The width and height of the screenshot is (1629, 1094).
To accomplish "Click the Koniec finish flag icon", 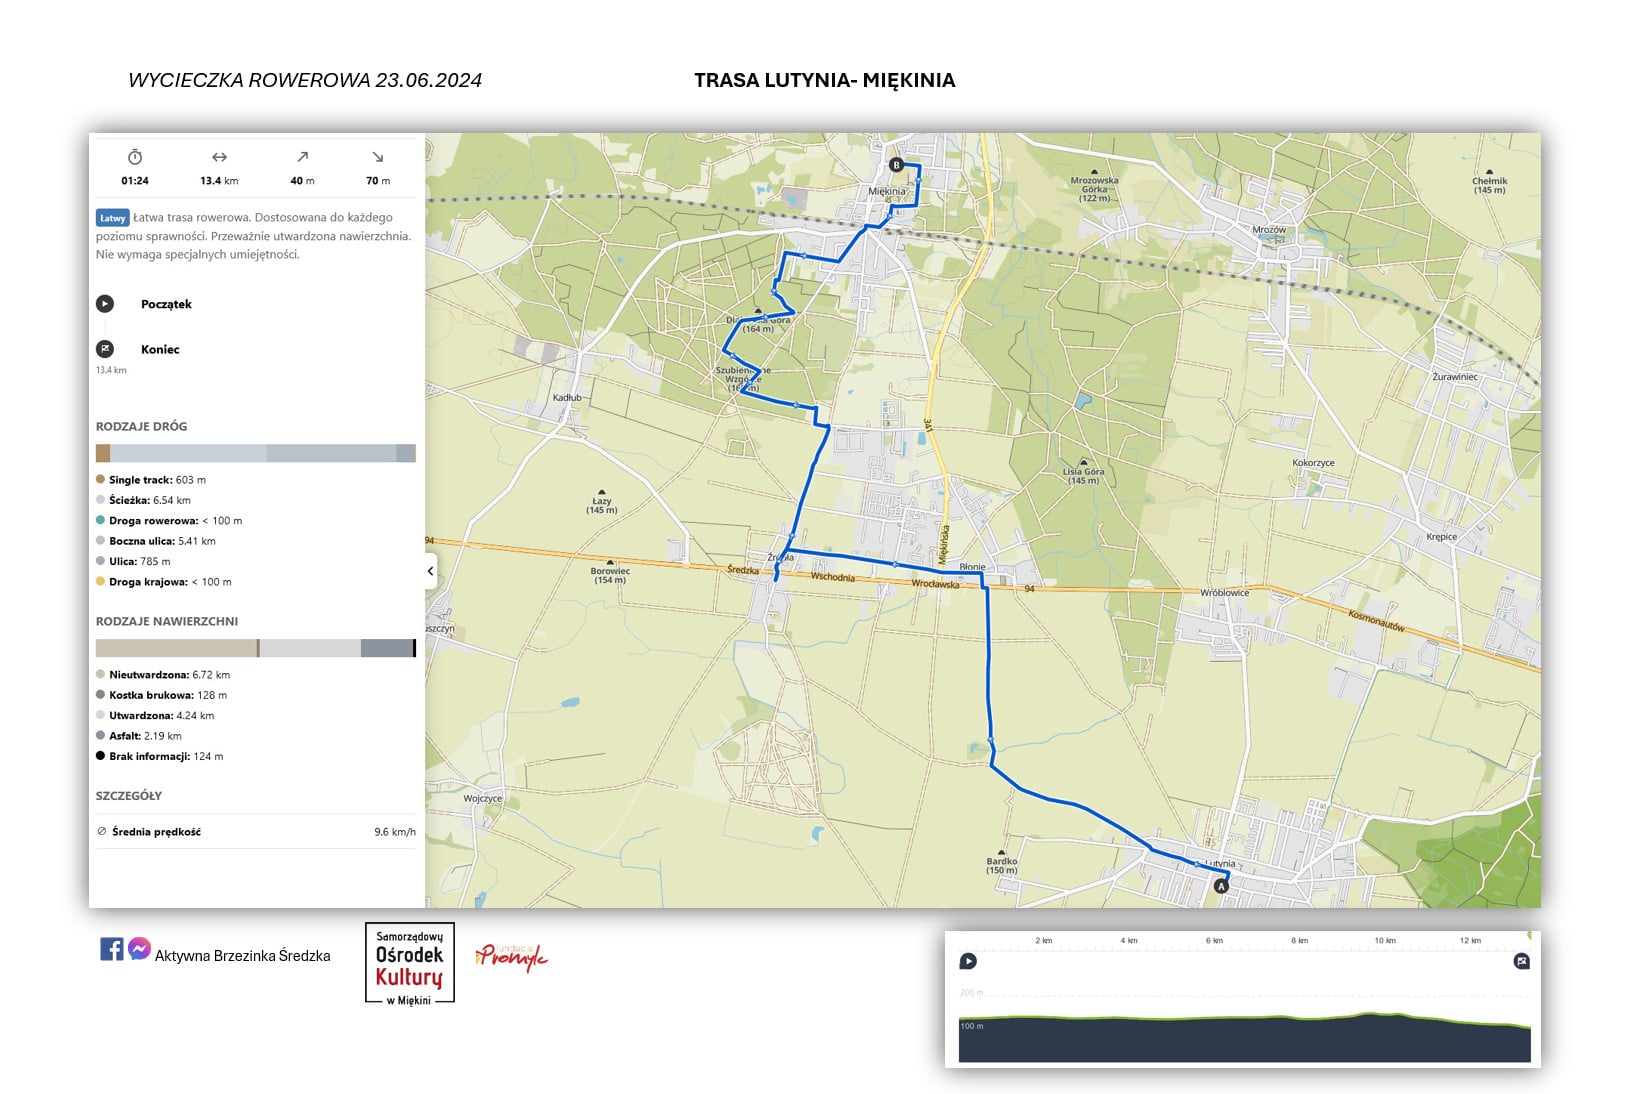I will click(x=105, y=349).
